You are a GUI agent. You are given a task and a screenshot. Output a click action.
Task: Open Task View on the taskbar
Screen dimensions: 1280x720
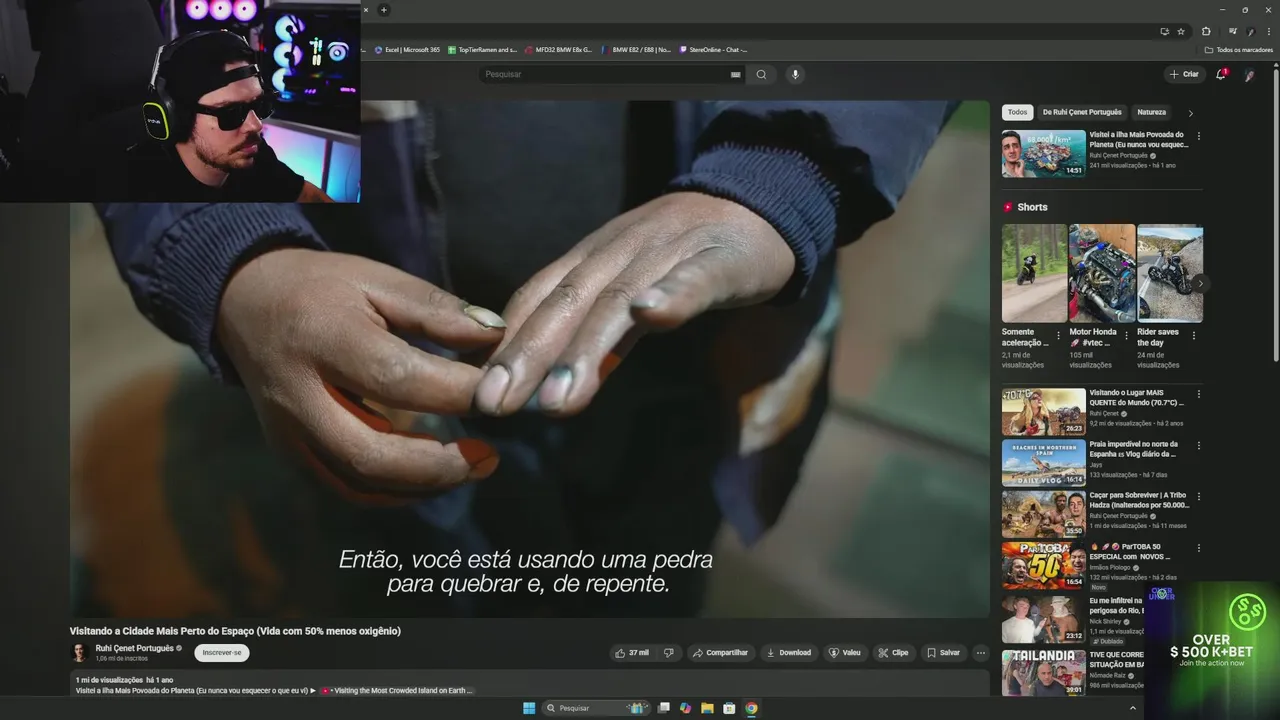(x=663, y=708)
